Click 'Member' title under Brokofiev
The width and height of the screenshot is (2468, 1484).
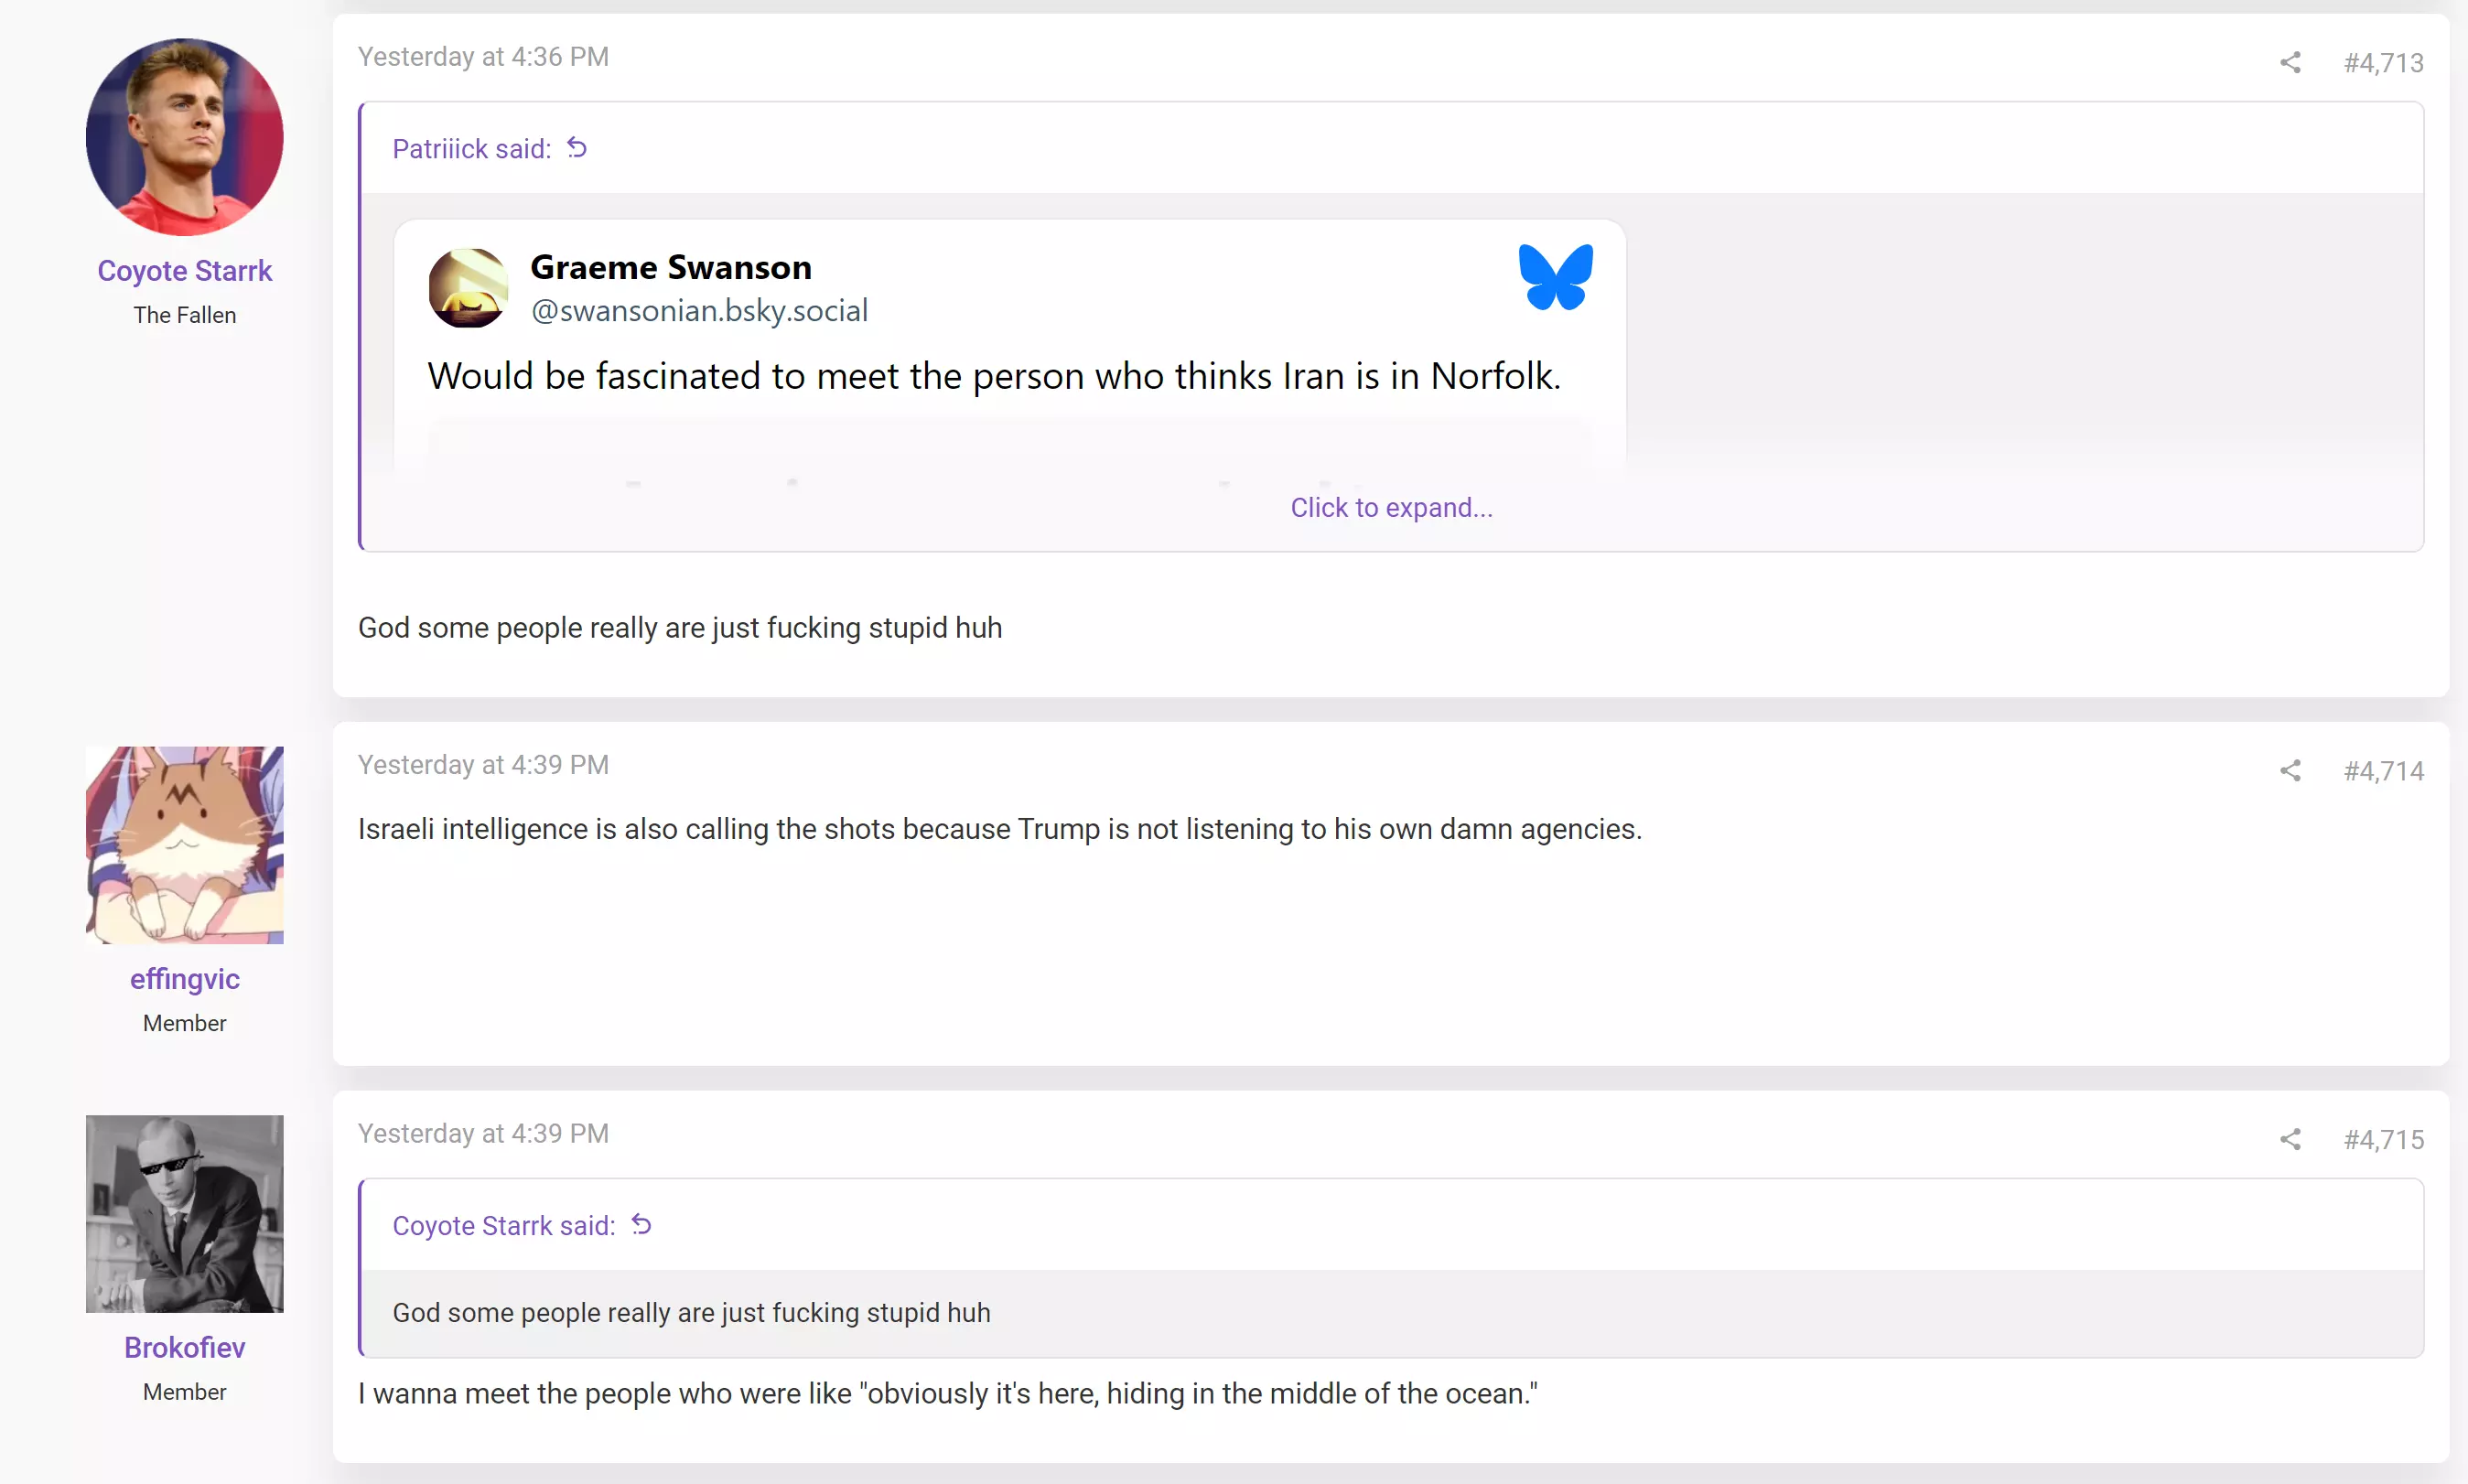click(x=185, y=1393)
